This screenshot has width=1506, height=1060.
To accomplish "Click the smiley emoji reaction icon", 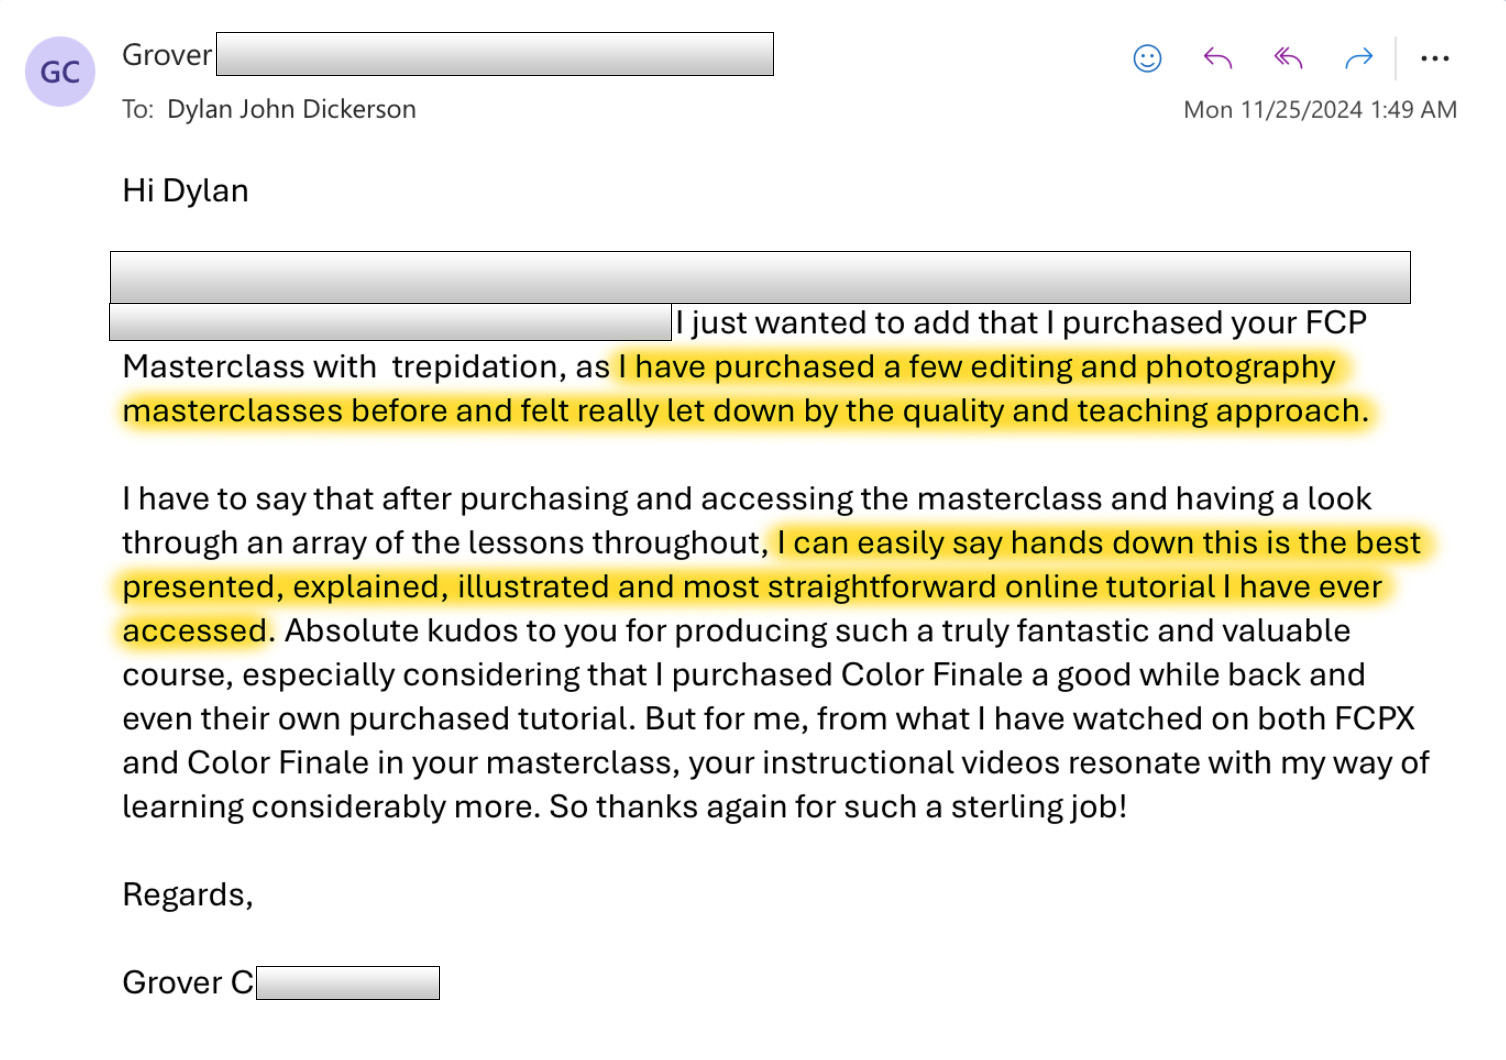I will pos(1147,59).
